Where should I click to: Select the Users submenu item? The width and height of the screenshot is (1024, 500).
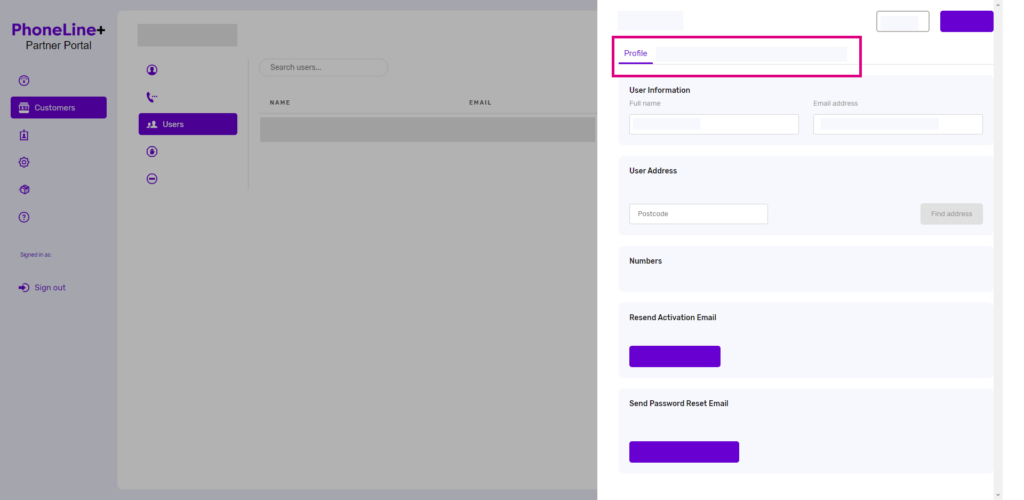point(188,124)
